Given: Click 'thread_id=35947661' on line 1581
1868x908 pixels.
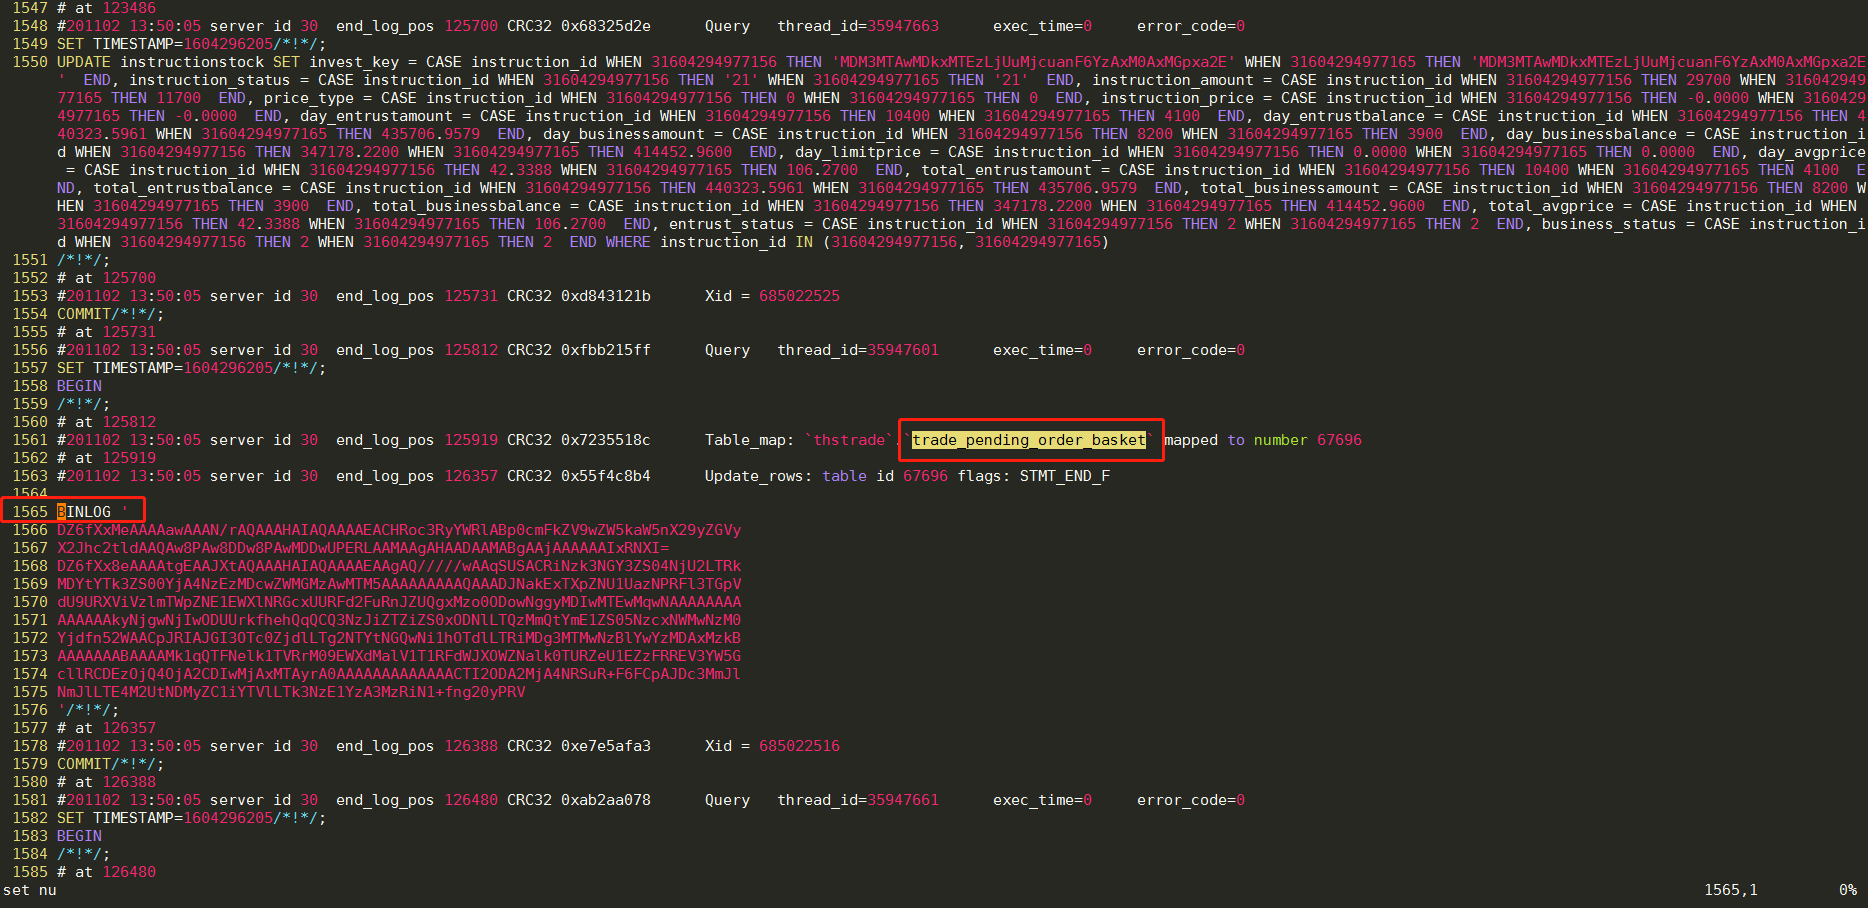Looking at the screenshot, I should [858, 800].
